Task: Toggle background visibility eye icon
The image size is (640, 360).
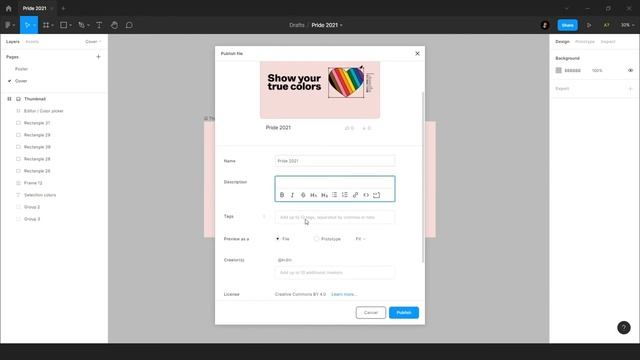Action: [x=630, y=71]
